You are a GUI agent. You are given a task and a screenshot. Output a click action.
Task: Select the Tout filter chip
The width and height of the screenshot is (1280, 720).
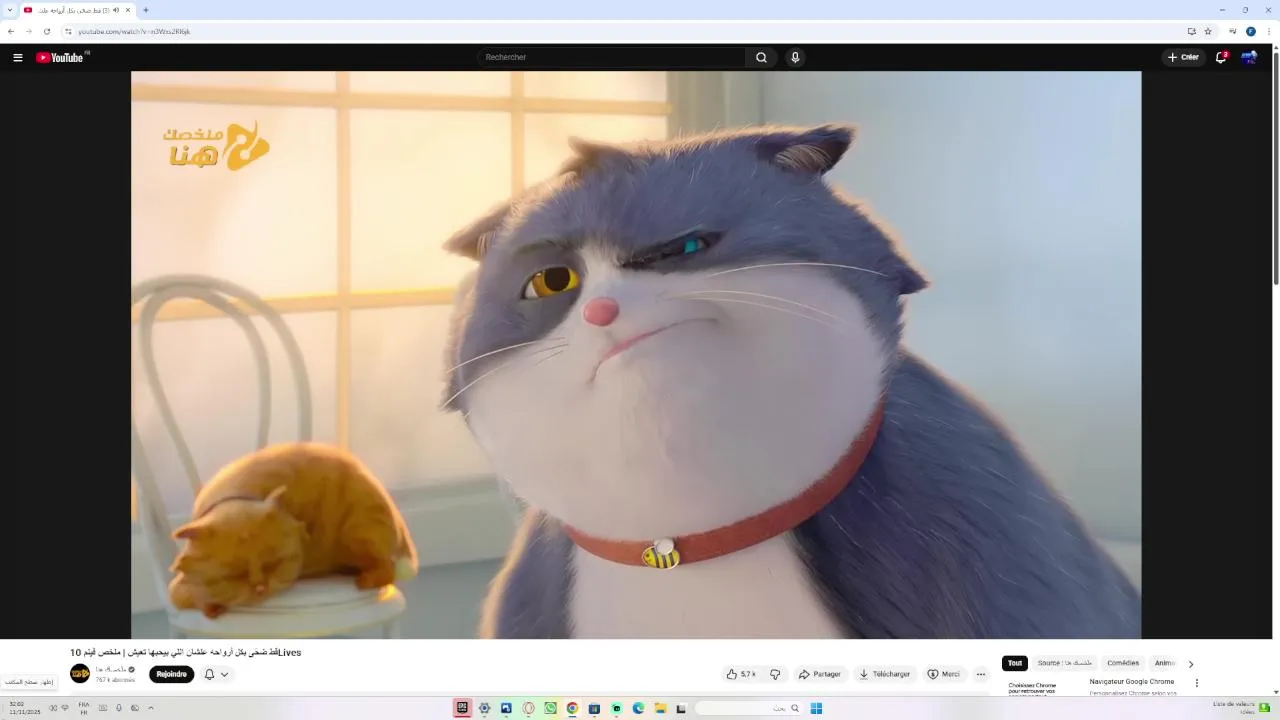click(1014, 663)
